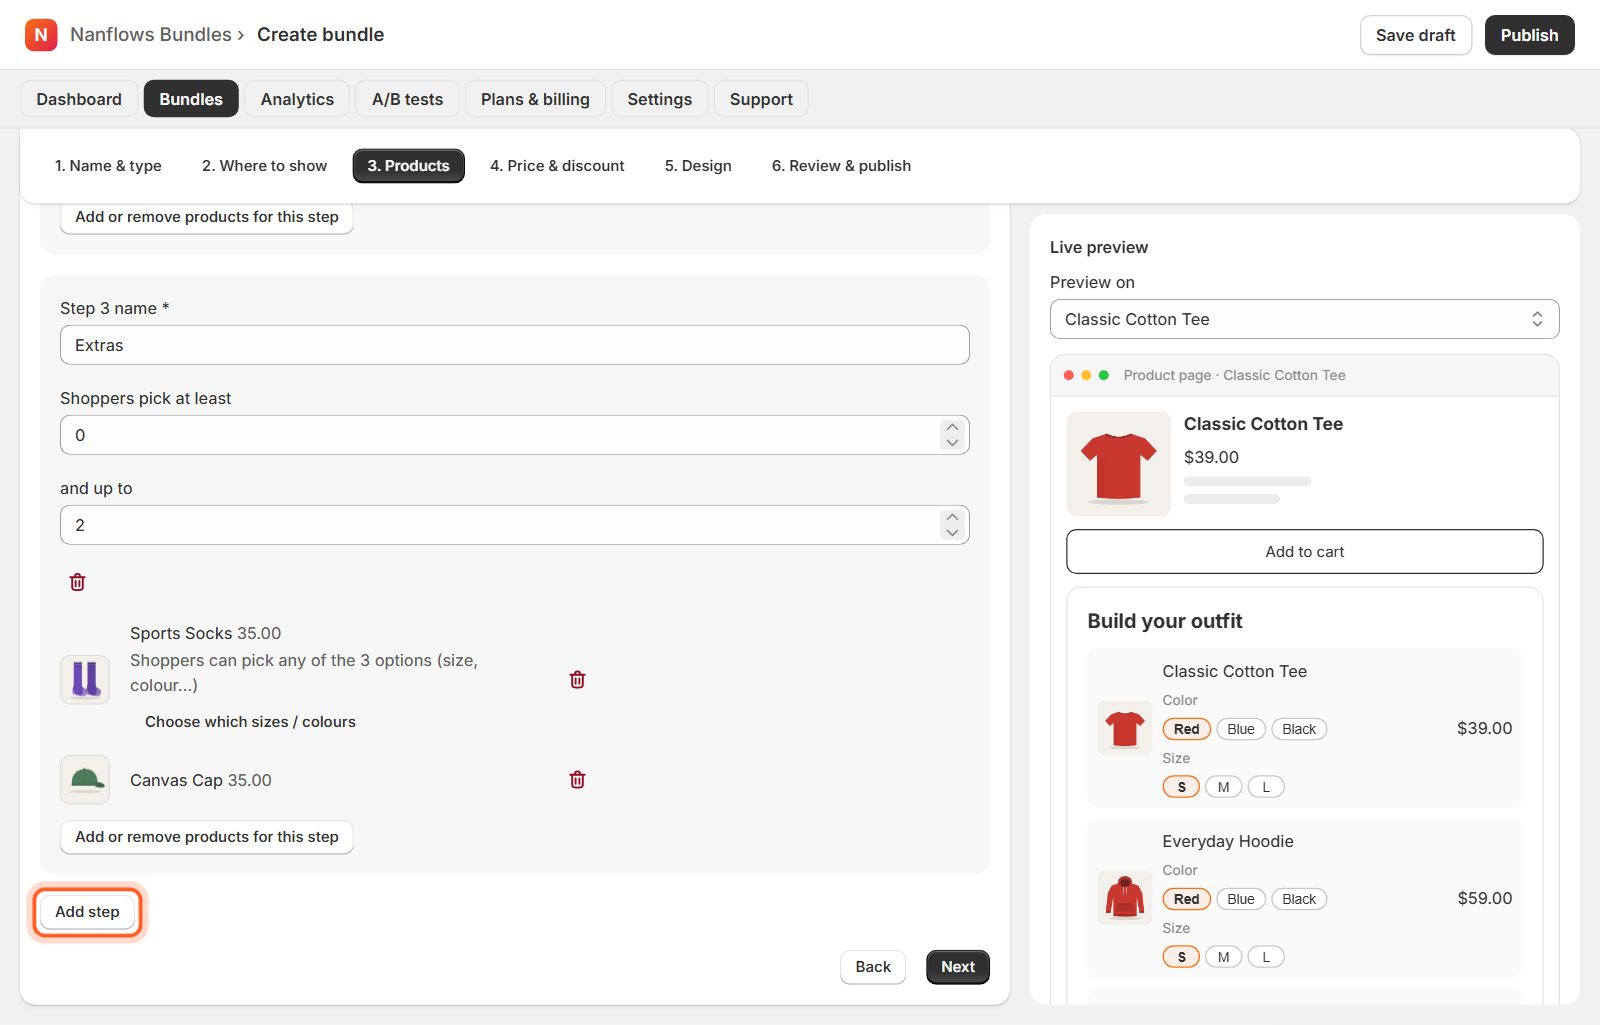Decrease the 'Shoppers pick at least' value
This screenshot has height=1025, width=1600.
tap(952, 443)
